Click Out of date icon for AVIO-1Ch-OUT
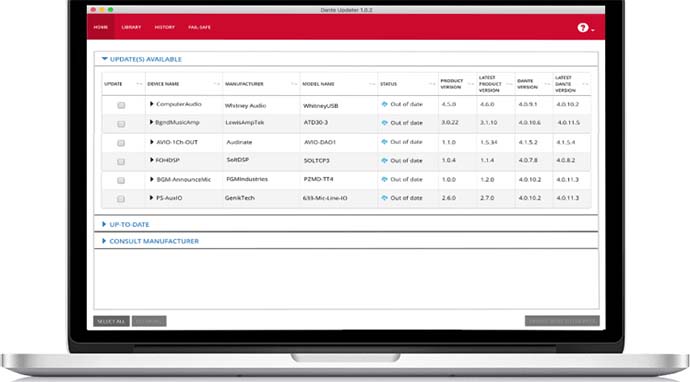Image resolution: width=690 pixels, height=382 pixels. pyautogui.click(x=384, y=142)
